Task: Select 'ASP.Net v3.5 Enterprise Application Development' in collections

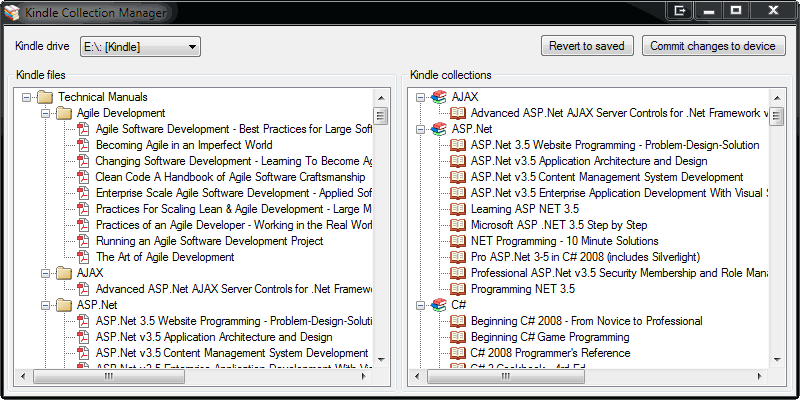Action: coord(619,193)
